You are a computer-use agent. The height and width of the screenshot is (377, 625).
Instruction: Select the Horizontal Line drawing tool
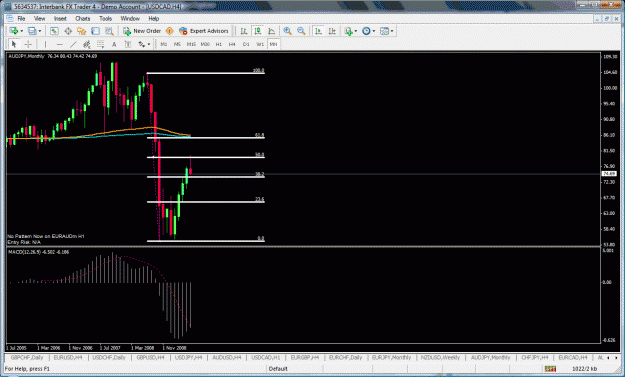point(59,44)
